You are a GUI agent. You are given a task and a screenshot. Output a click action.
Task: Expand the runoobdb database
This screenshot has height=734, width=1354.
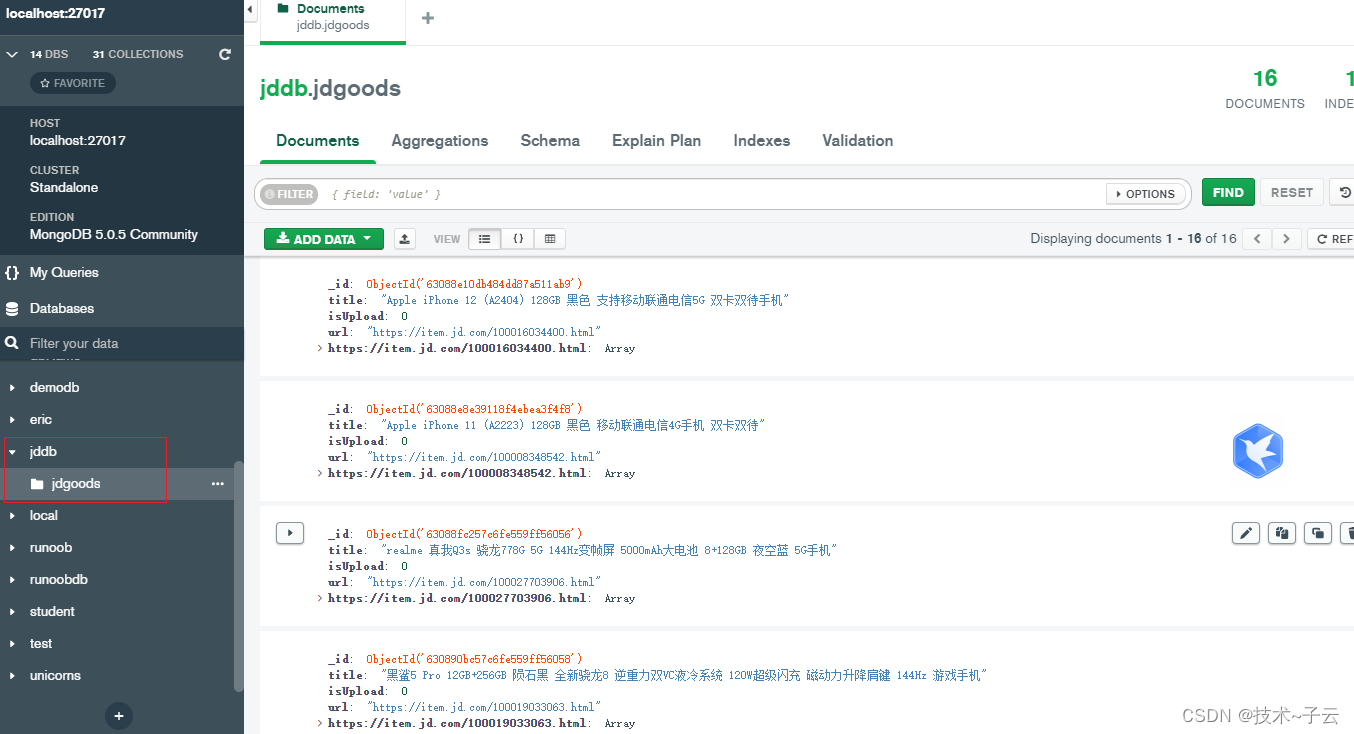click(12, 580)
